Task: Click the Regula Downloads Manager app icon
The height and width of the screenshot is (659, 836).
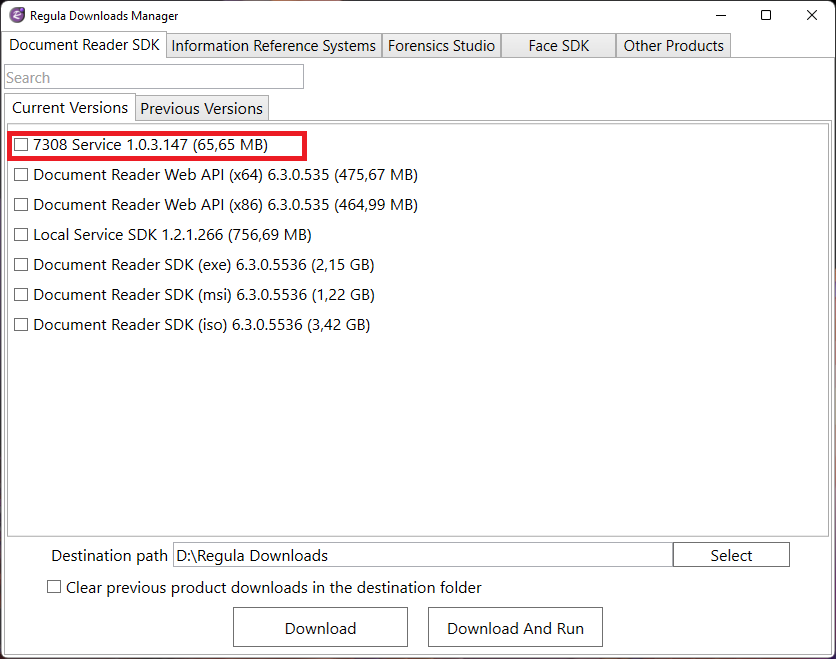Action: click(17, 15)
